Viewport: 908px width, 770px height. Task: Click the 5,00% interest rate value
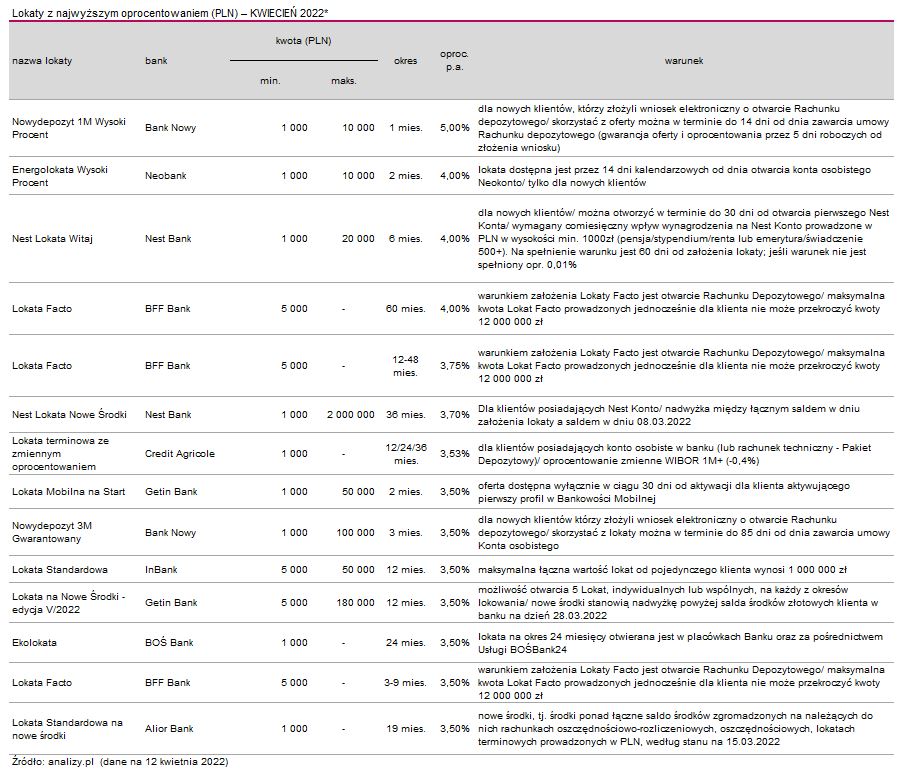pos(455,128)
